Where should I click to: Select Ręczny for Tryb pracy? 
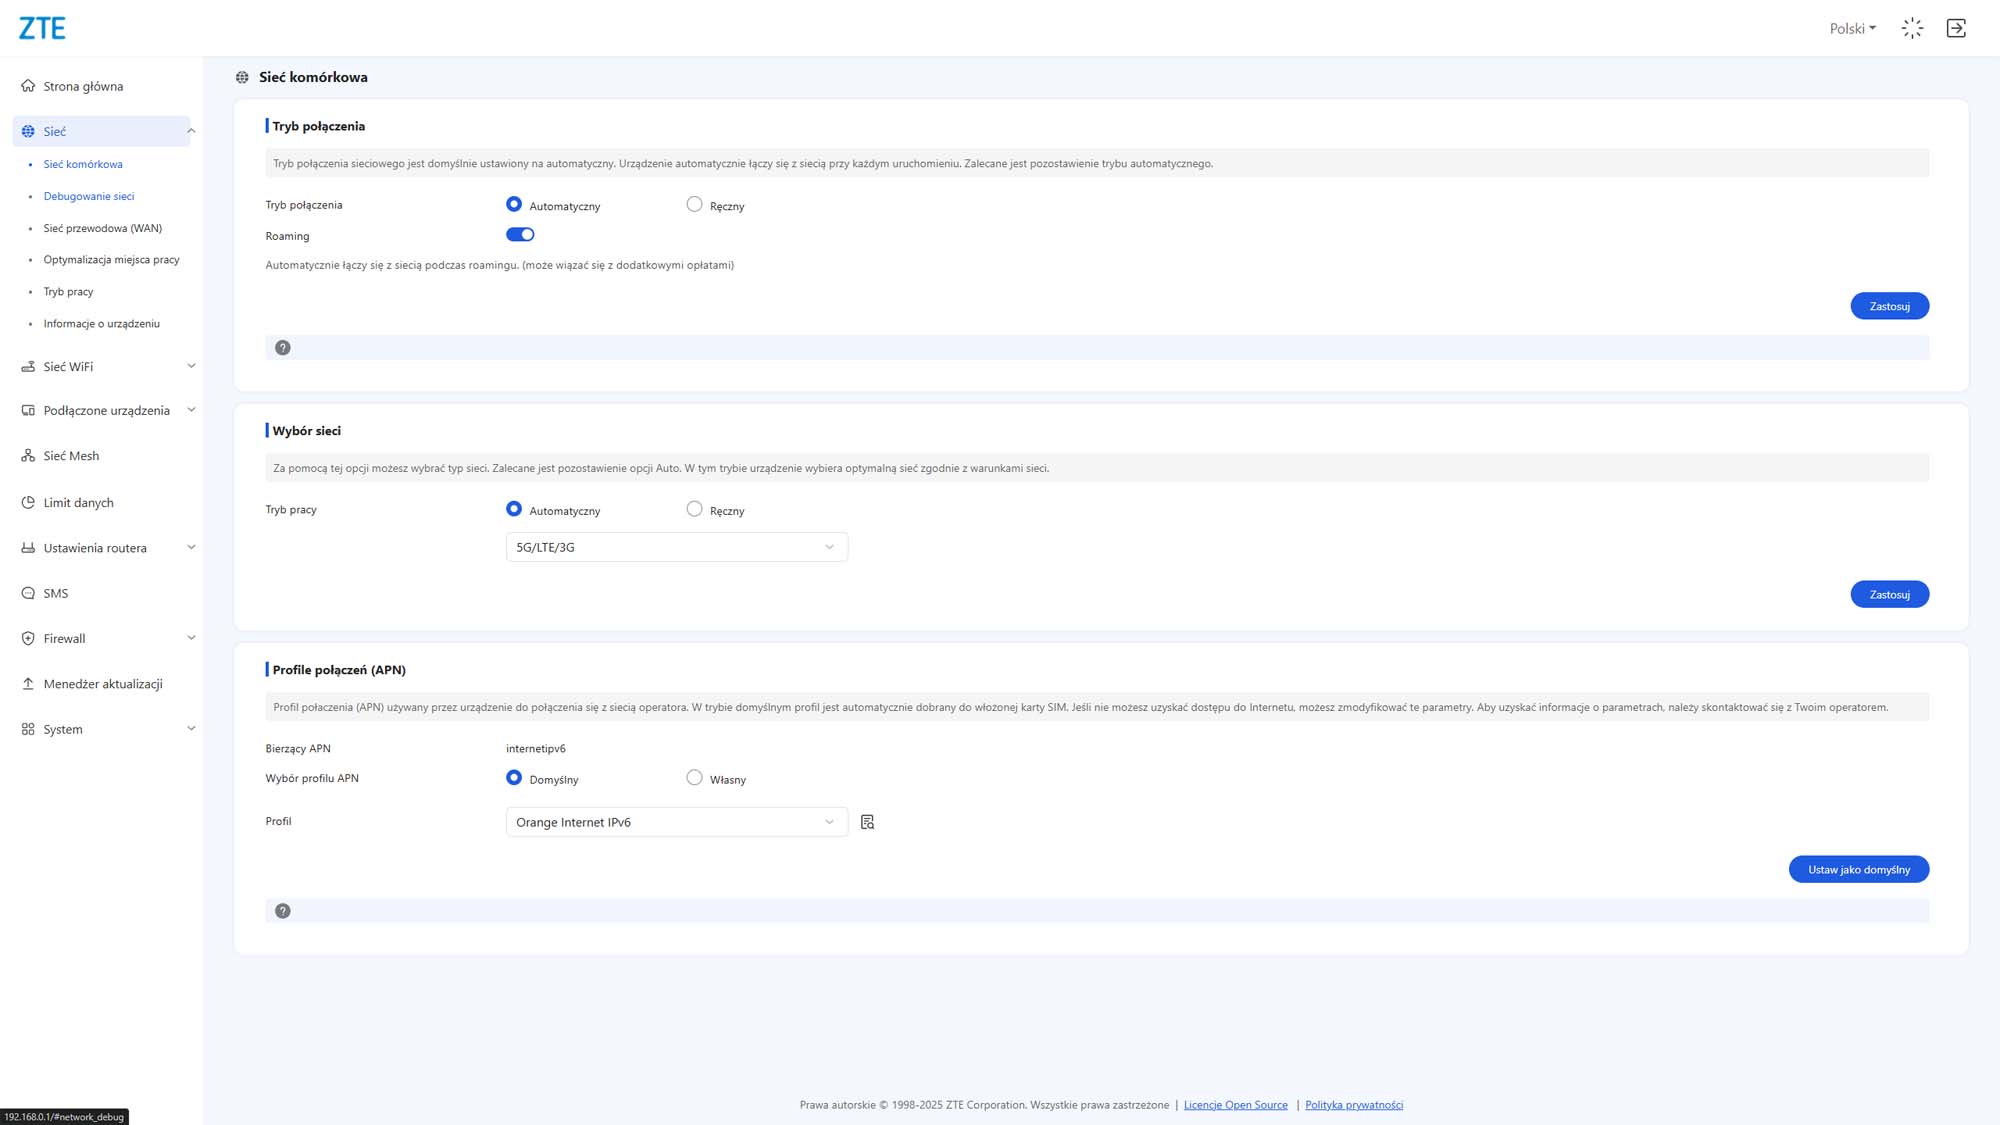[694, 509]
